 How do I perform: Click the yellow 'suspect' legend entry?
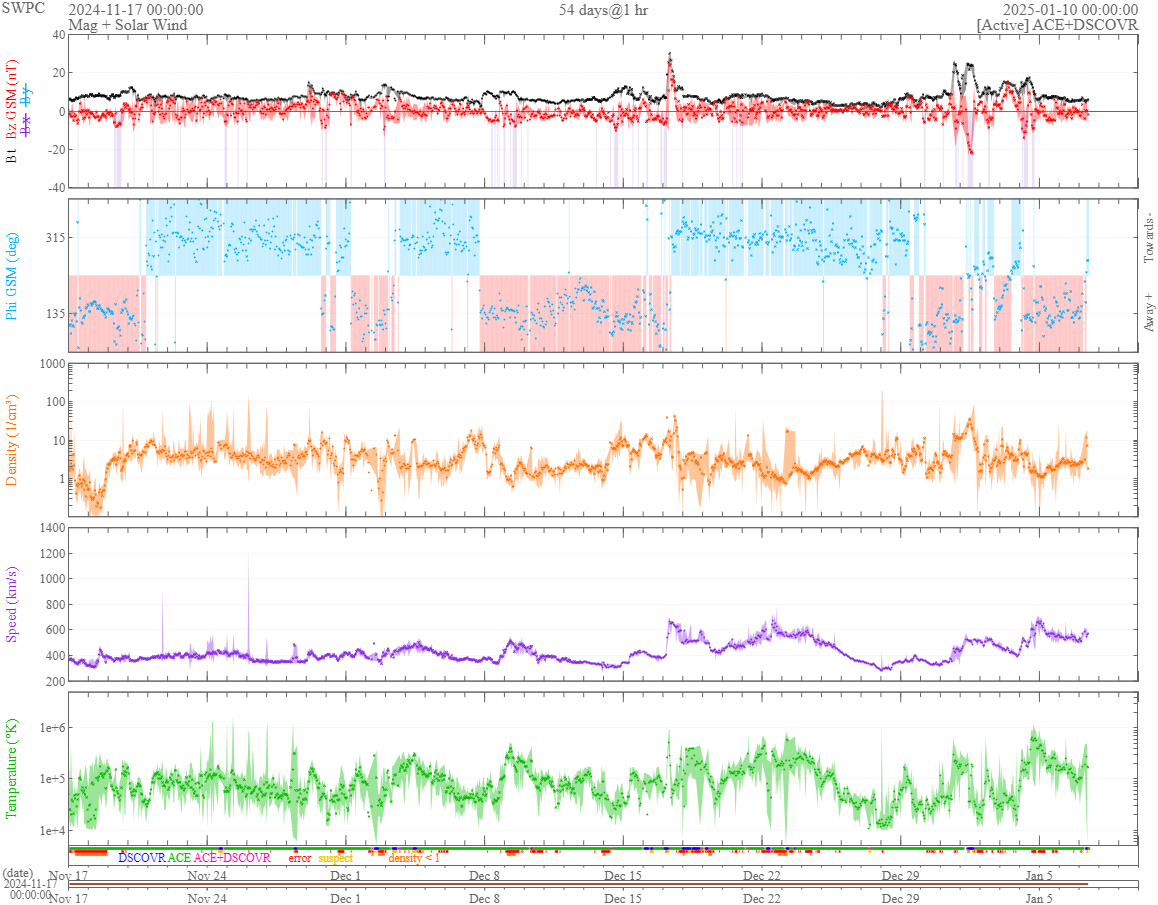(335, 858)
